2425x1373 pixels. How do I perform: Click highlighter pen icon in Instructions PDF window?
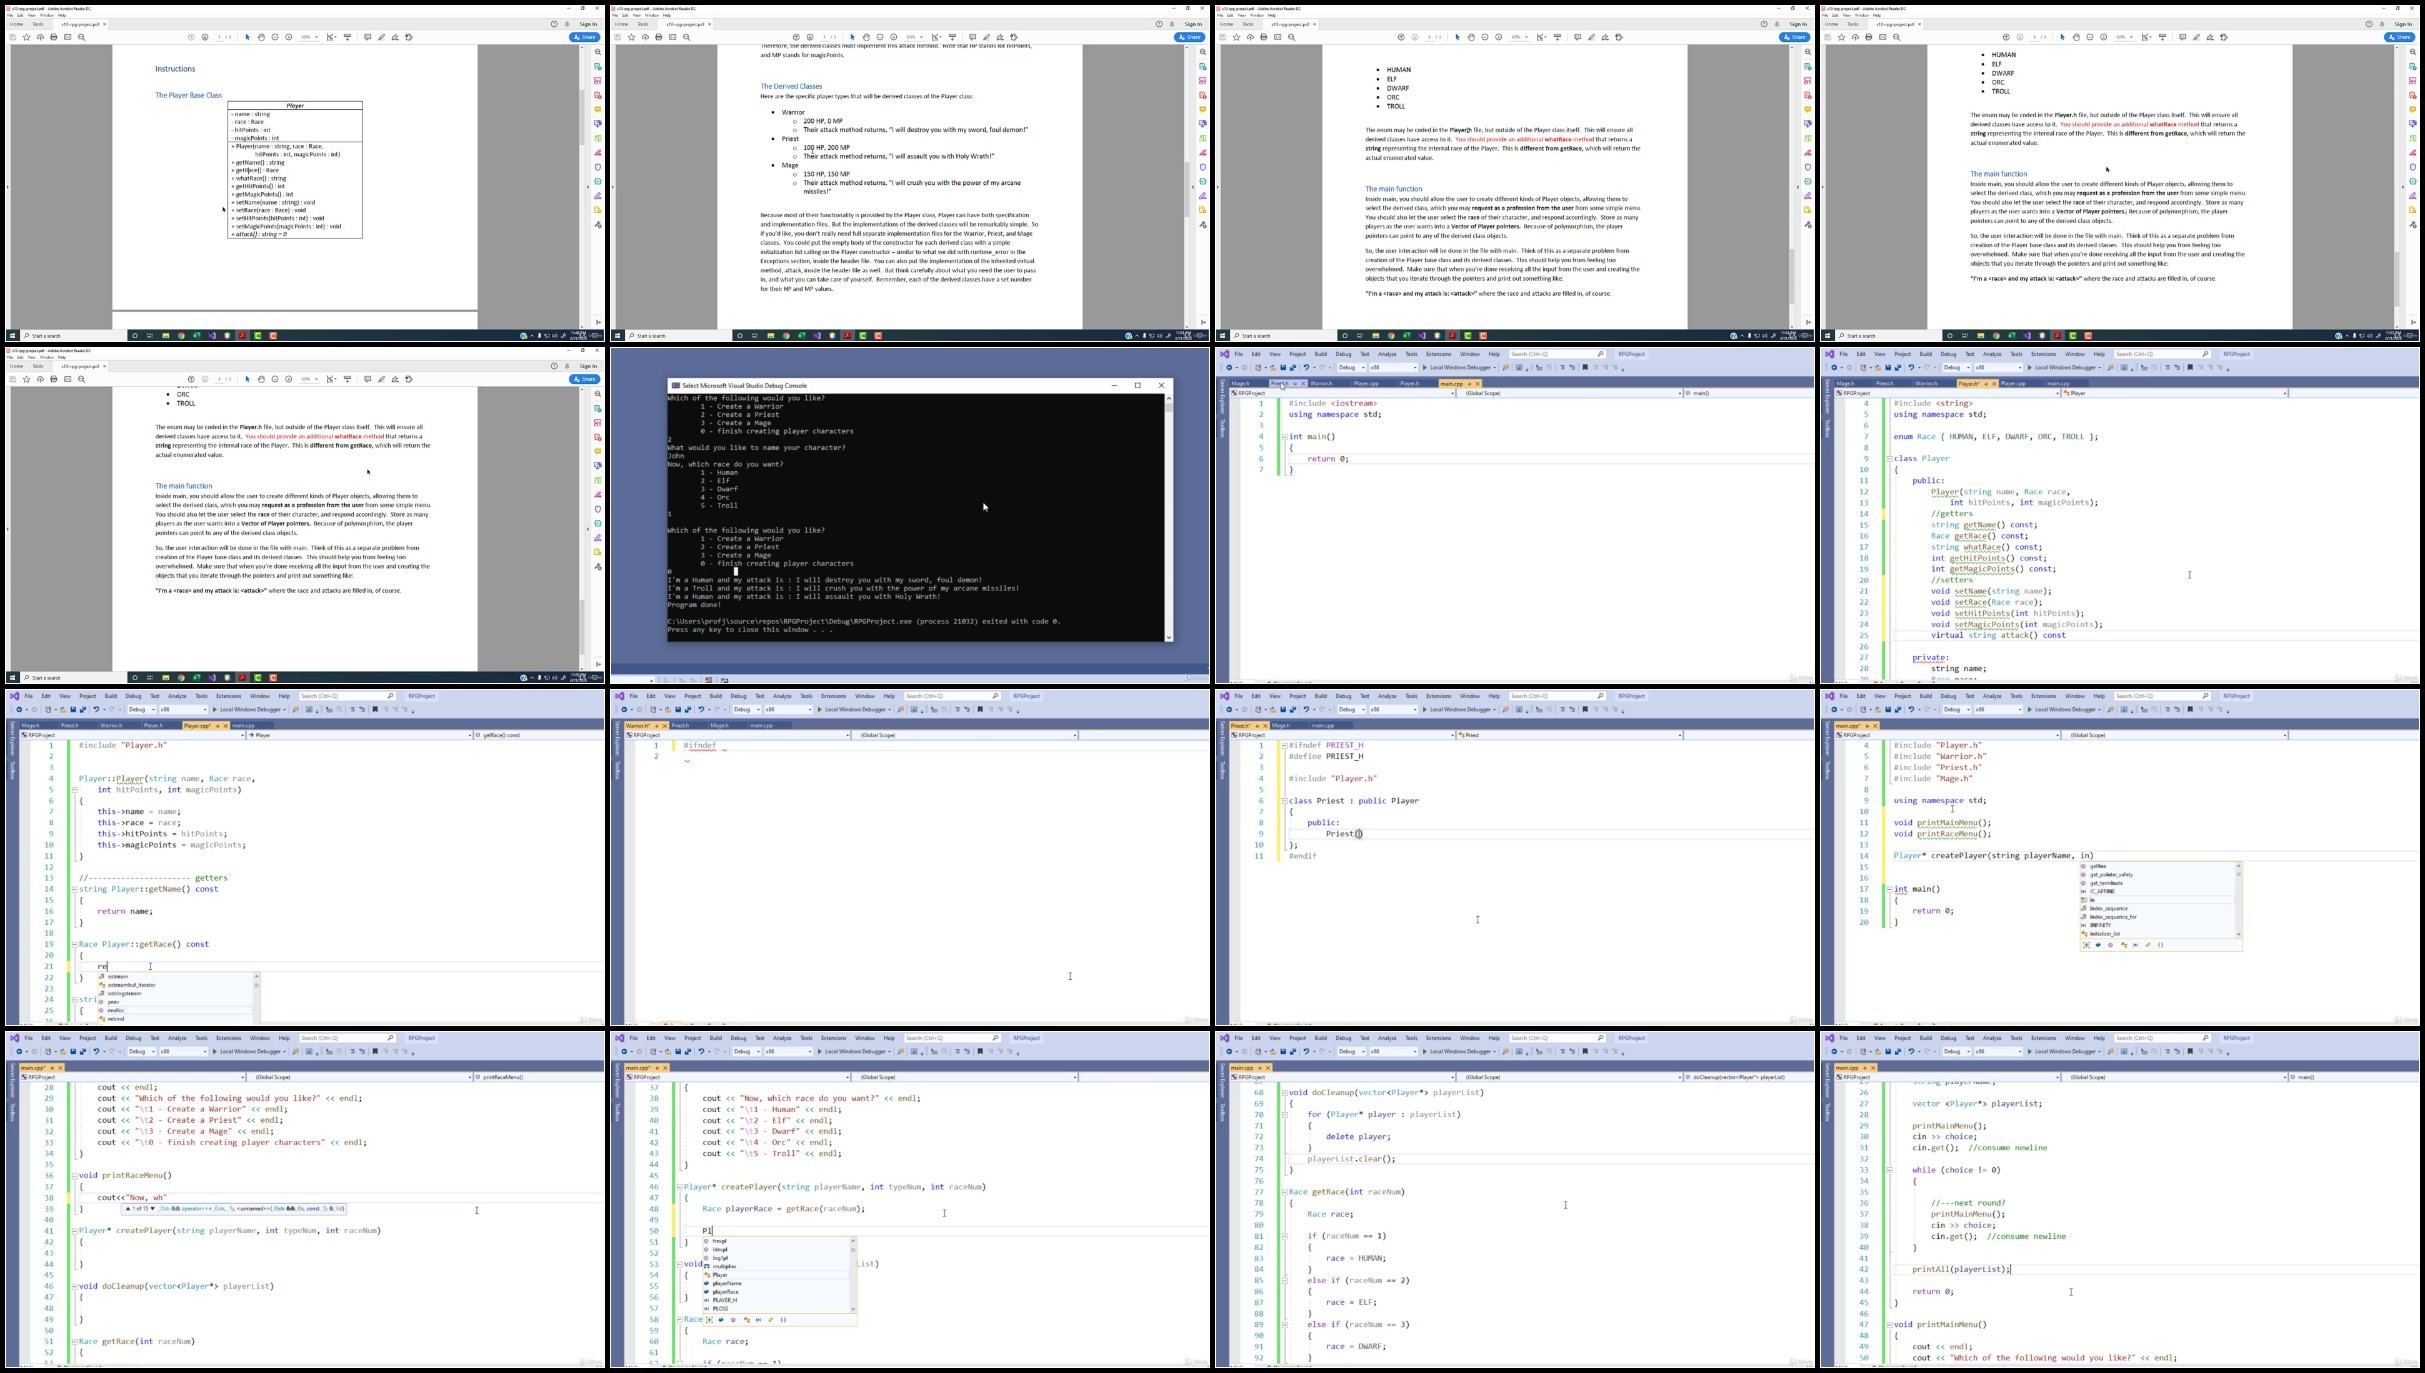[x=381, y=37]
